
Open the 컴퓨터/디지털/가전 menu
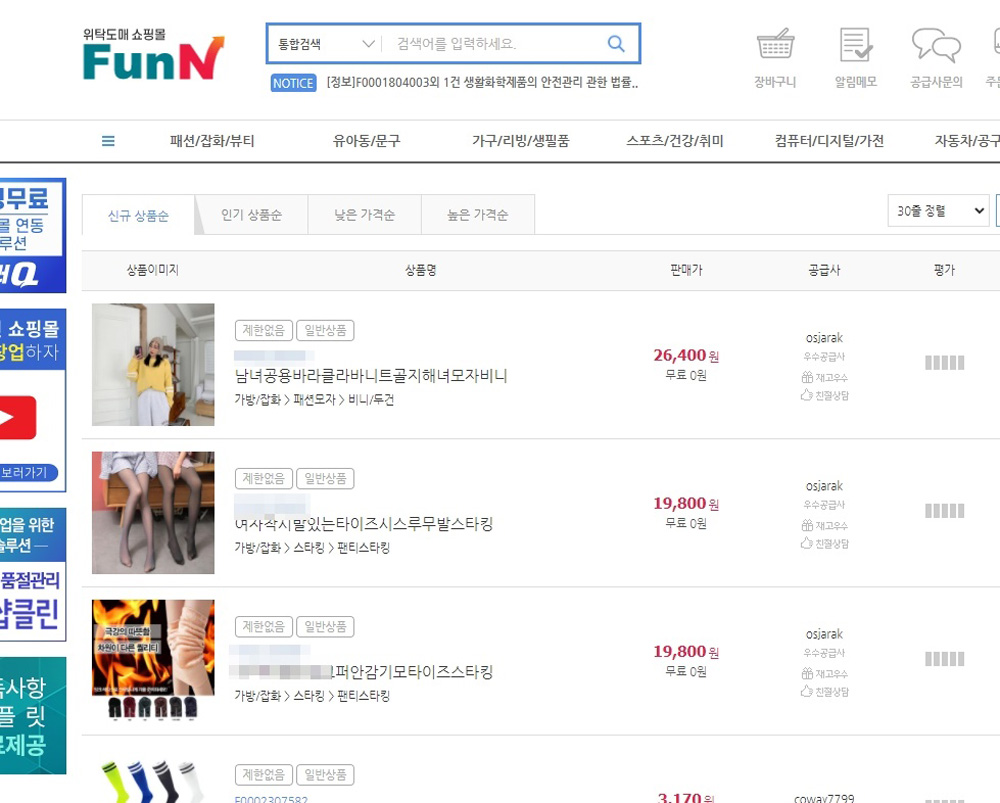click(x=829, y=141)
